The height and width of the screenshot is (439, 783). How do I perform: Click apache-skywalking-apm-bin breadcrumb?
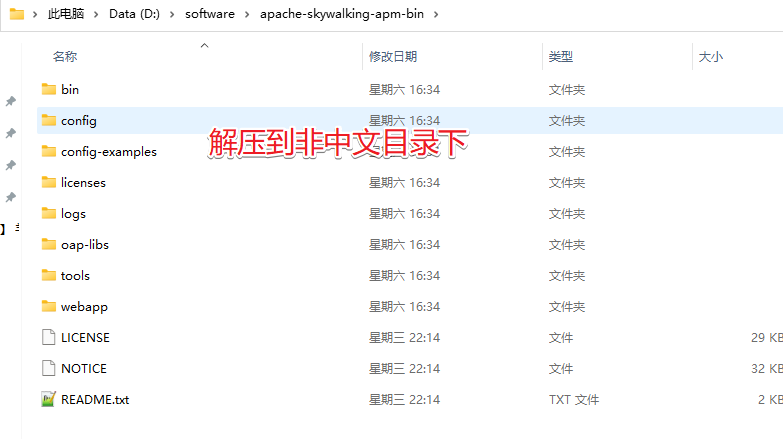point(342,14)
